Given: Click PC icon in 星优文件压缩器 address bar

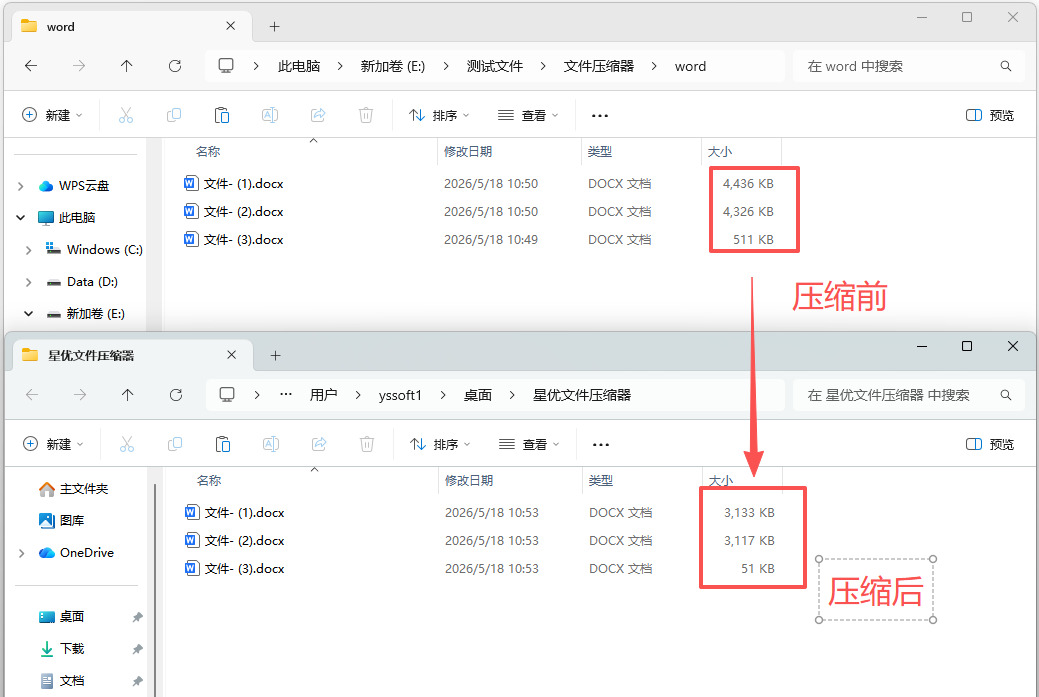Looking at the screenshot, I should pos(227,395).
